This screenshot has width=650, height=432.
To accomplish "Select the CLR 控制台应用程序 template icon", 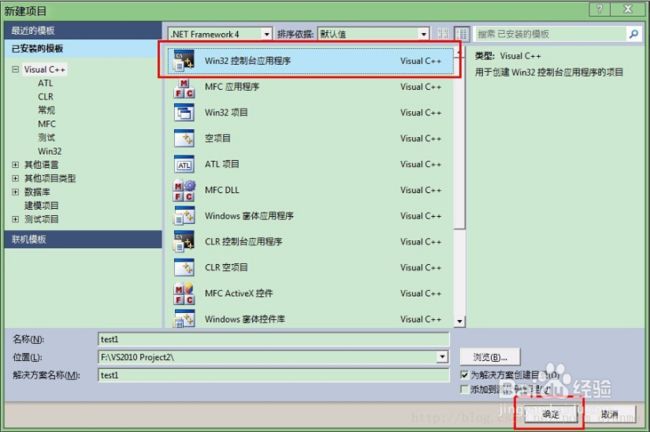I will point(184,242).
